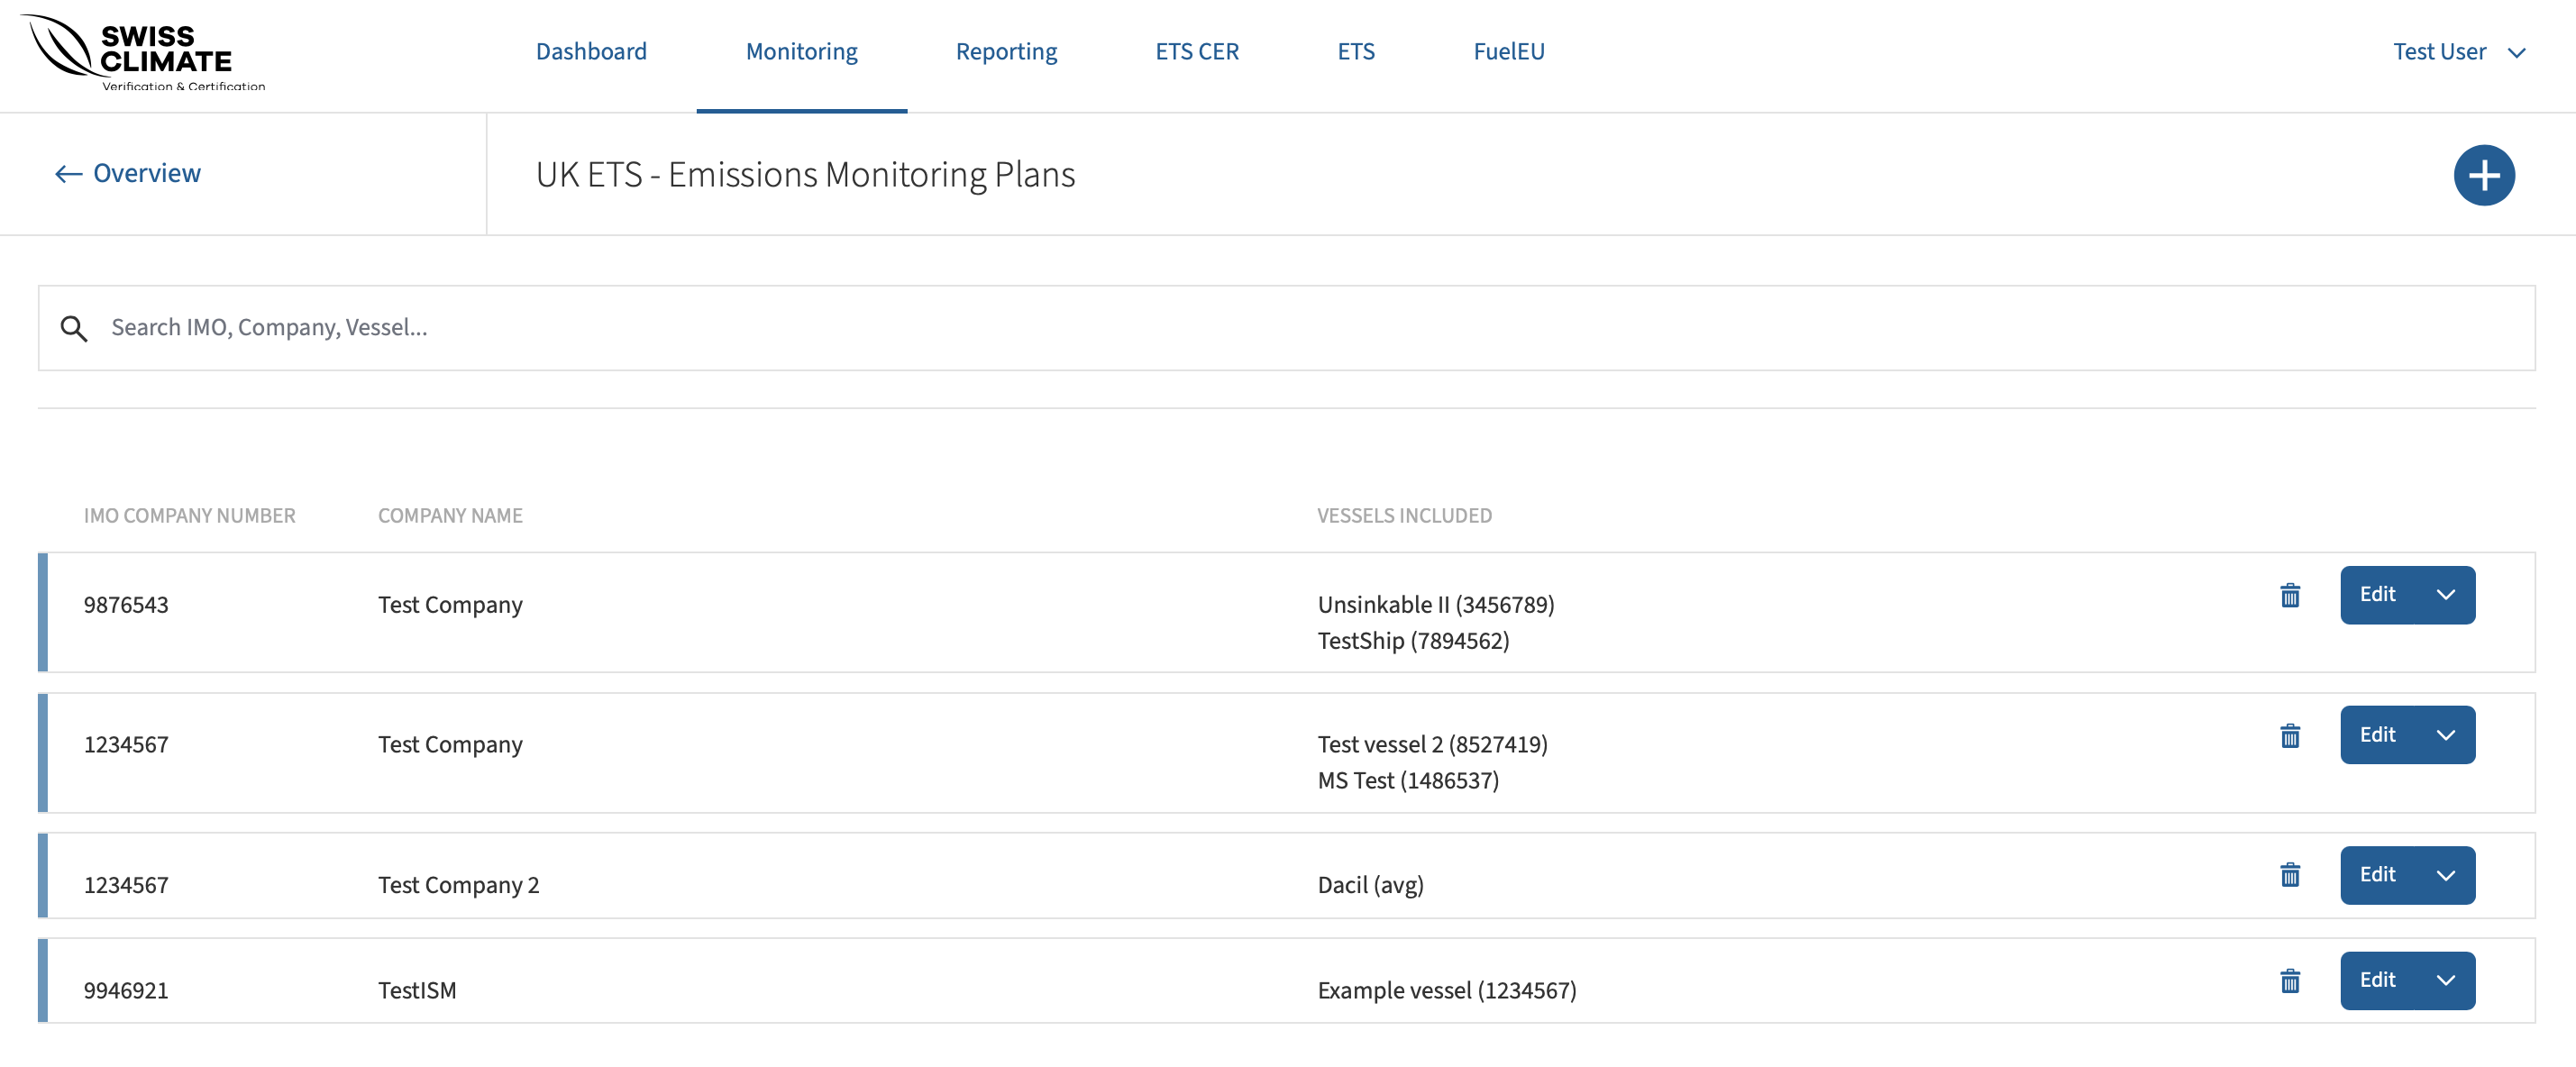Expand the Edit options for the Dacil (avg) row
The width and height of the screenshot is (2576, 1067).
[2445, 875]
